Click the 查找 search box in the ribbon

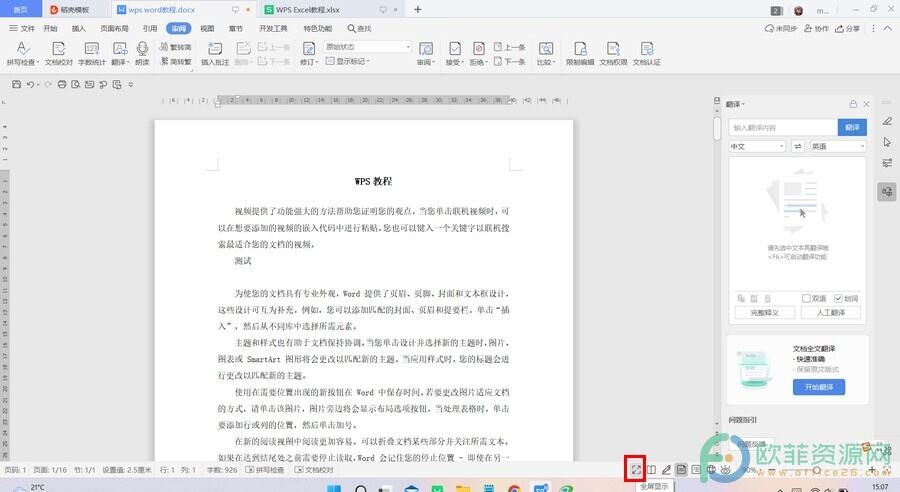[x=359, y=28]
